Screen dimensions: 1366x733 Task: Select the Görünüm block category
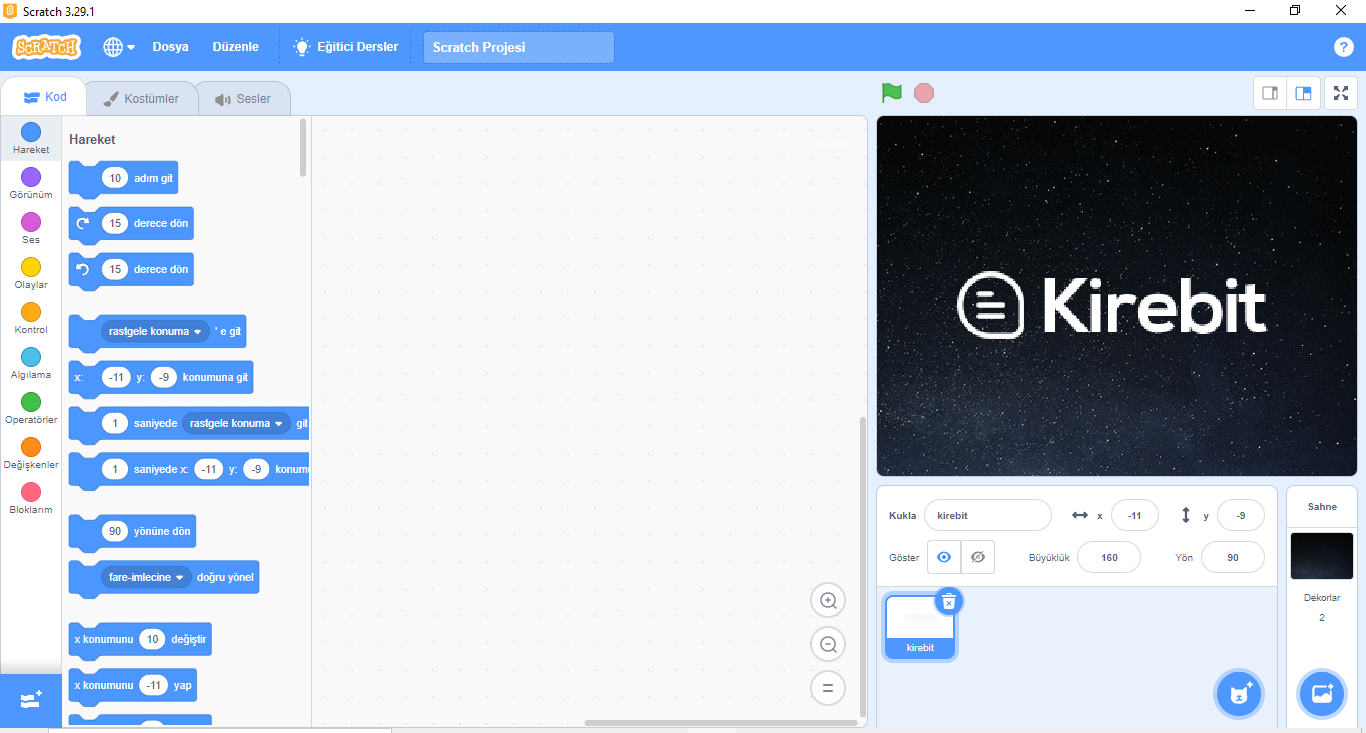pos(31,184)
